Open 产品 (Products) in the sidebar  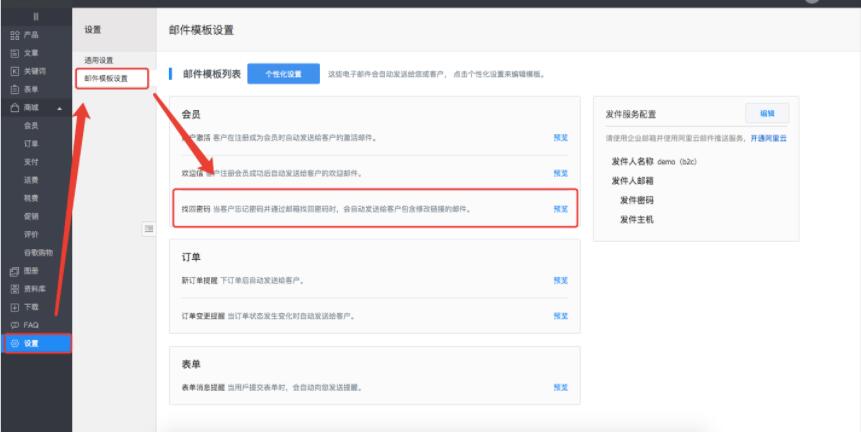pos(30,35)
